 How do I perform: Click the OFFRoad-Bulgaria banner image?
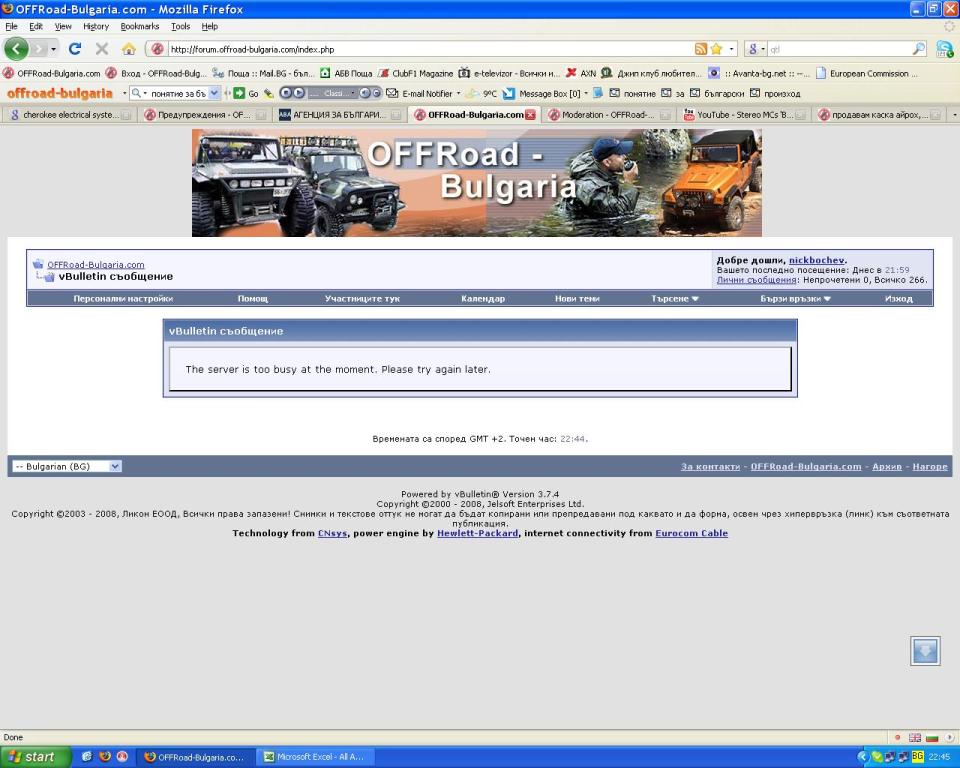(x=476, y=183)
